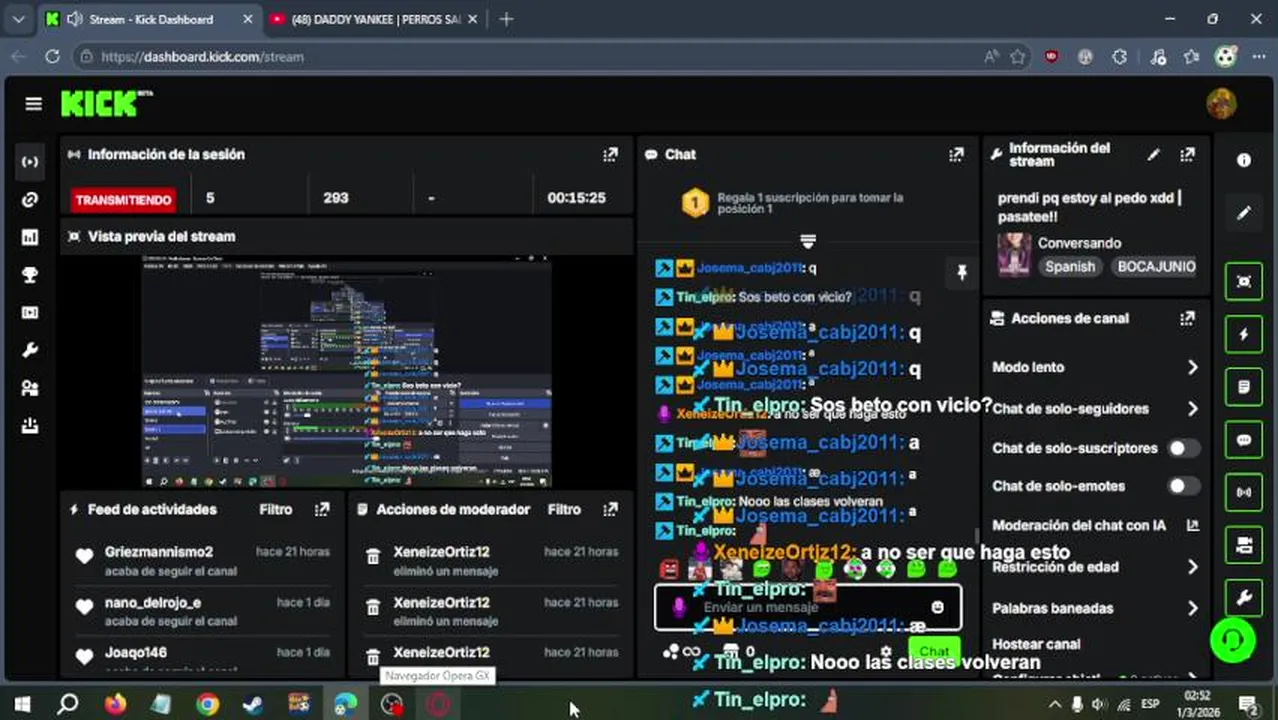The image size is (1278, 720).
Task: Open Steam from the taskbar
Action: (253, 705)
